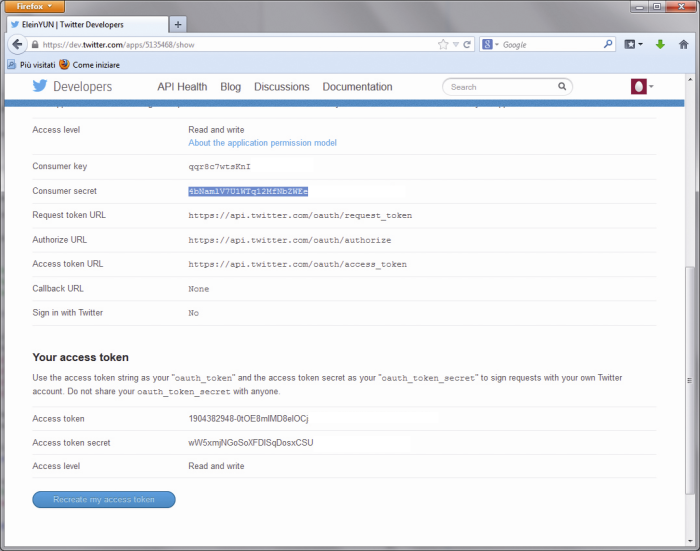The image size is (700, 551).
Task: Open the Discussions nav link
Action: (x=281, y=87)
